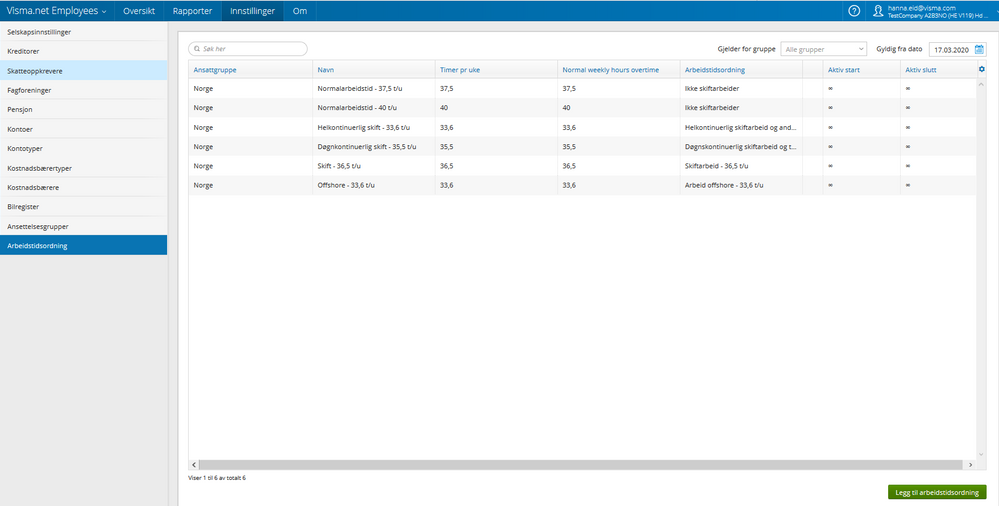
Task: Sort by the Timer pr uke column
Action: coord(460,69)
